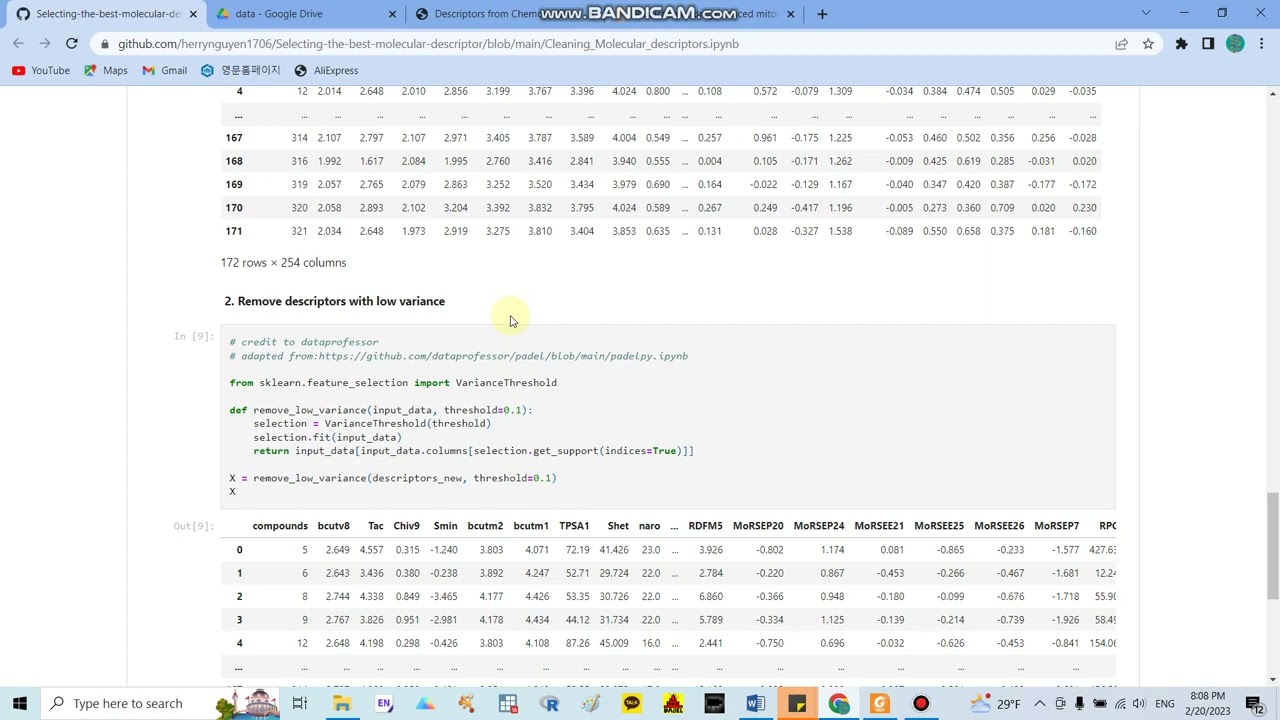Screen dimensions: 1280x720
Task: Open the orange G app on the taskbar
Action: 879,704
